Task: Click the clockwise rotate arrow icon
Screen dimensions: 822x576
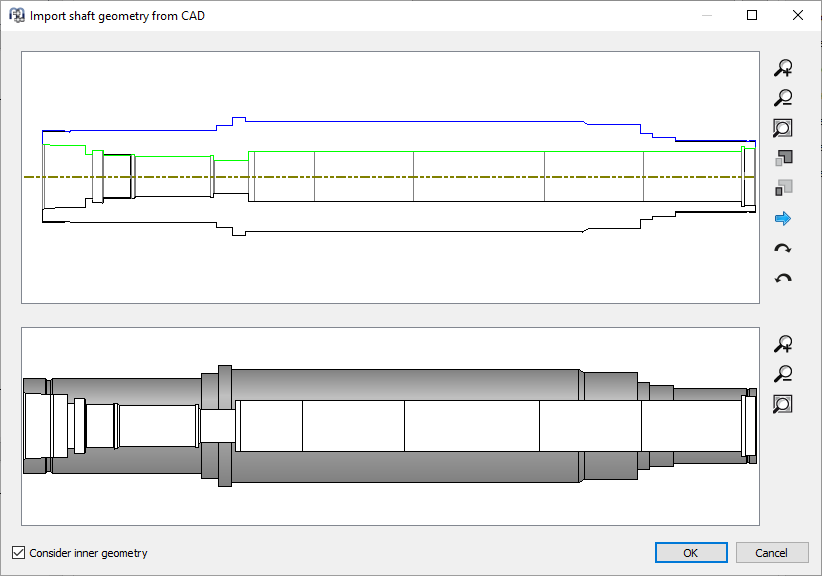Action: click(783, 248)
